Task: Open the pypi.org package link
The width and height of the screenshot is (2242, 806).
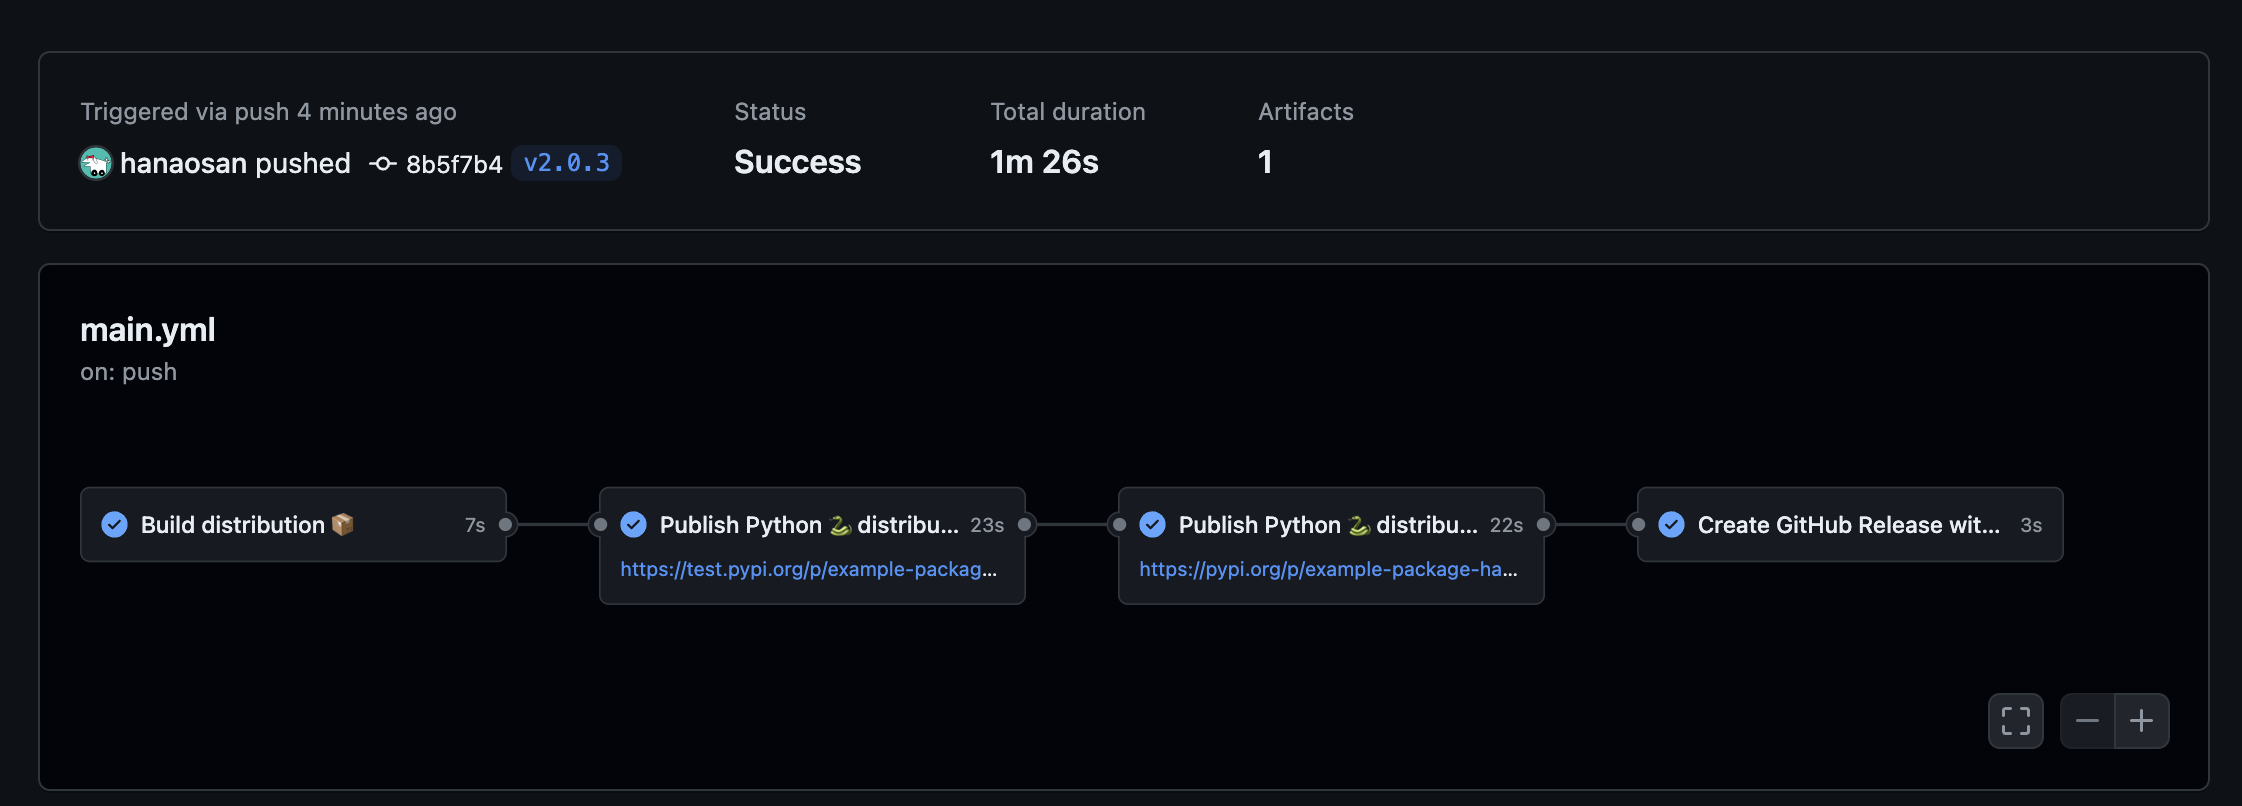Action: 1328,569
